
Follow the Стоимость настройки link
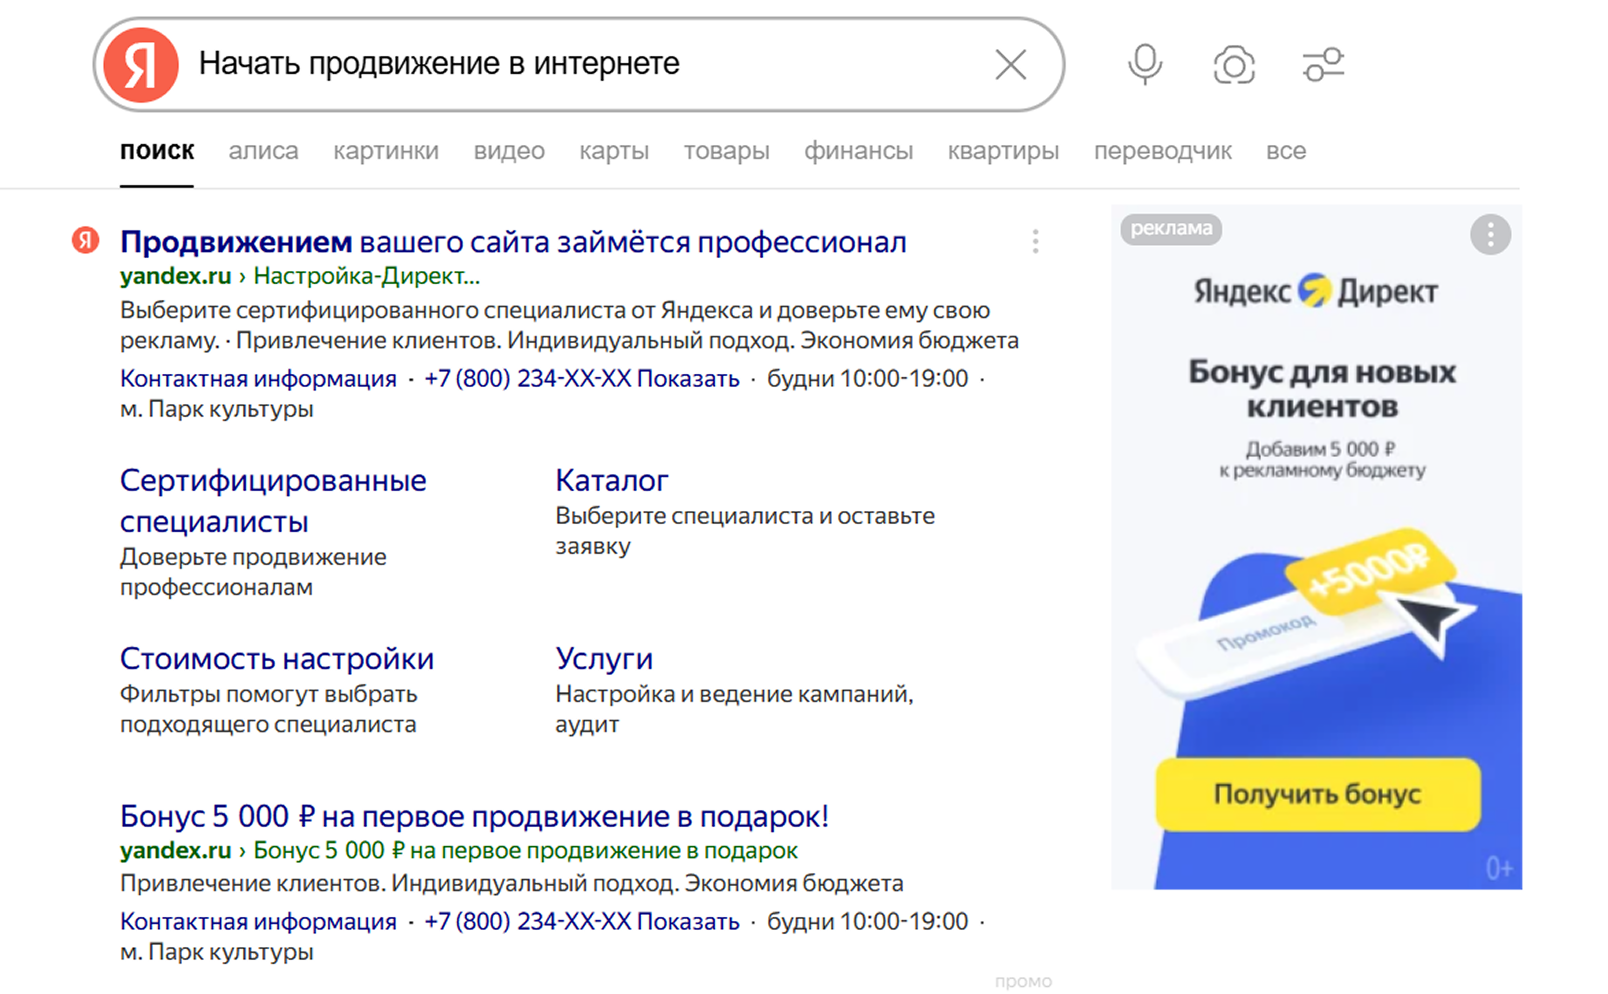[277, 658]
